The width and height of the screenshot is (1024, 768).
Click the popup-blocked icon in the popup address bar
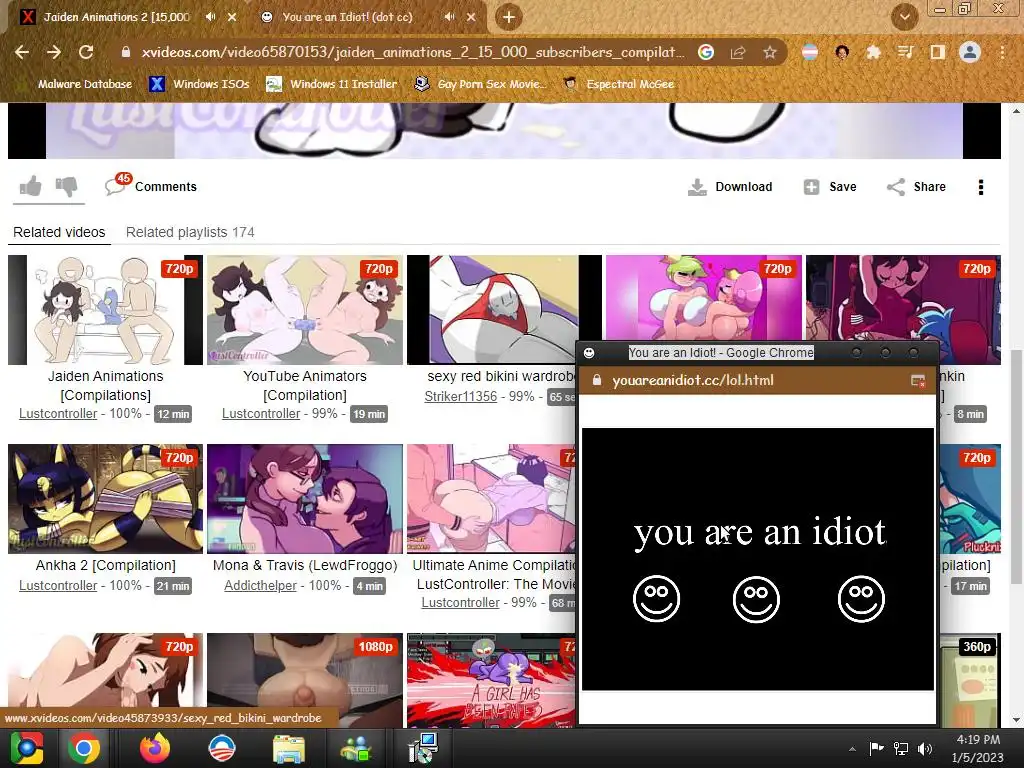(918, 381)
